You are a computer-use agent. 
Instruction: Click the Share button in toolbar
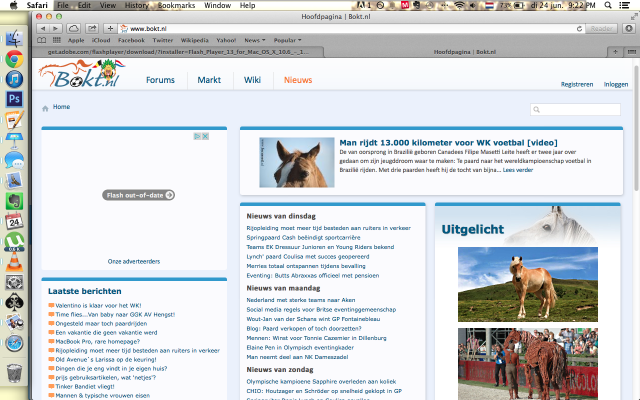click(92, 29)
